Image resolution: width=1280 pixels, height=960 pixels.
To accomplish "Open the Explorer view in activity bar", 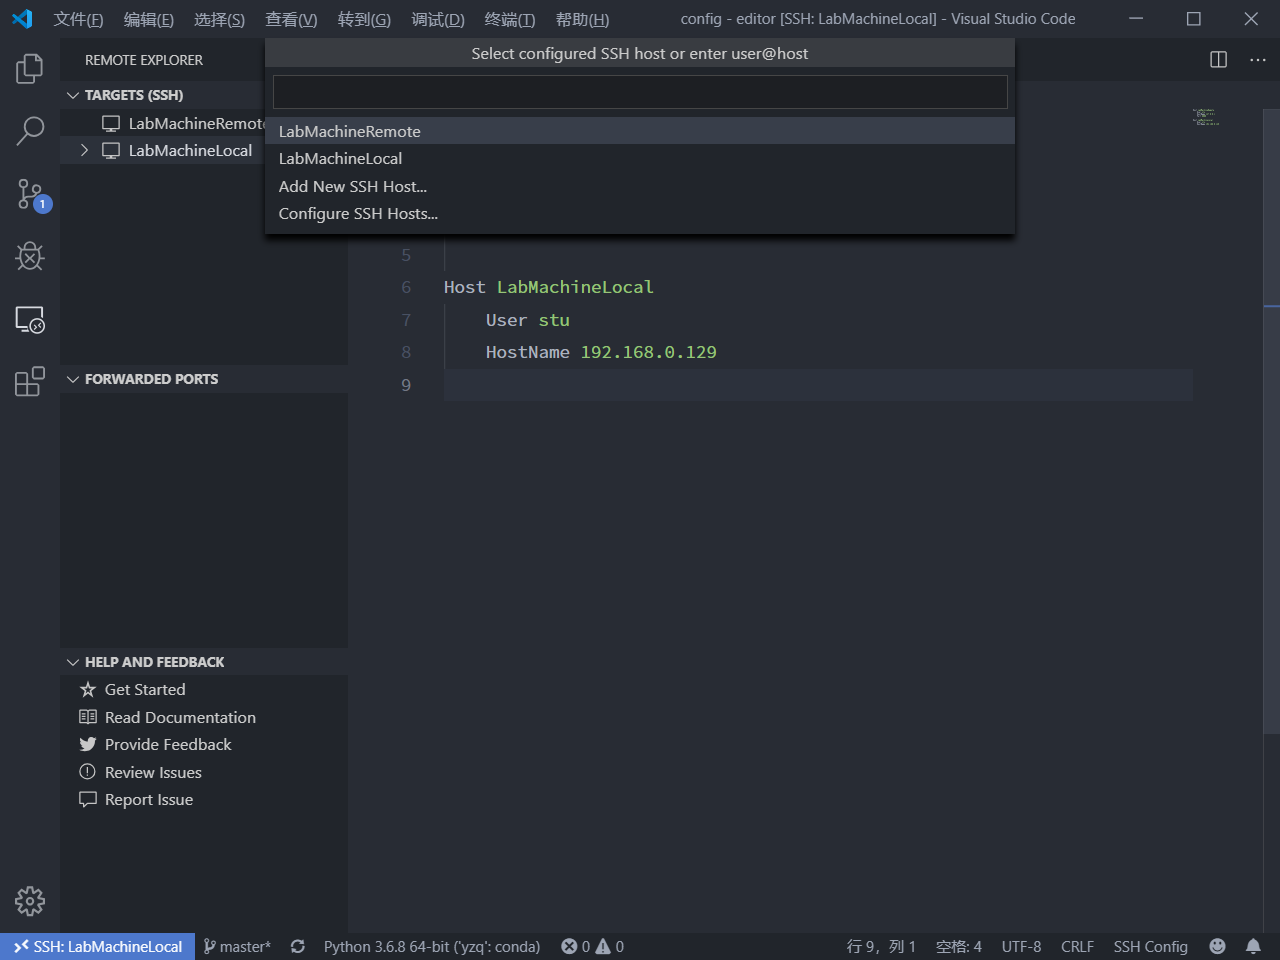I will tap(30, 69).
